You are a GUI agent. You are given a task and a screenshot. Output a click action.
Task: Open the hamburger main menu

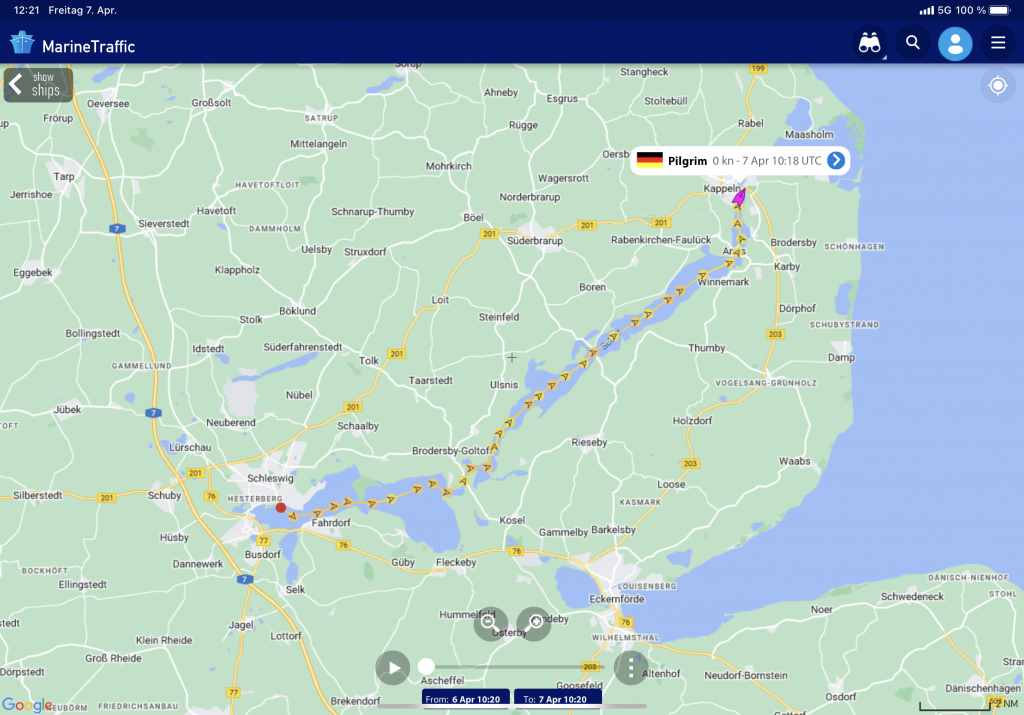click(997, 43)
